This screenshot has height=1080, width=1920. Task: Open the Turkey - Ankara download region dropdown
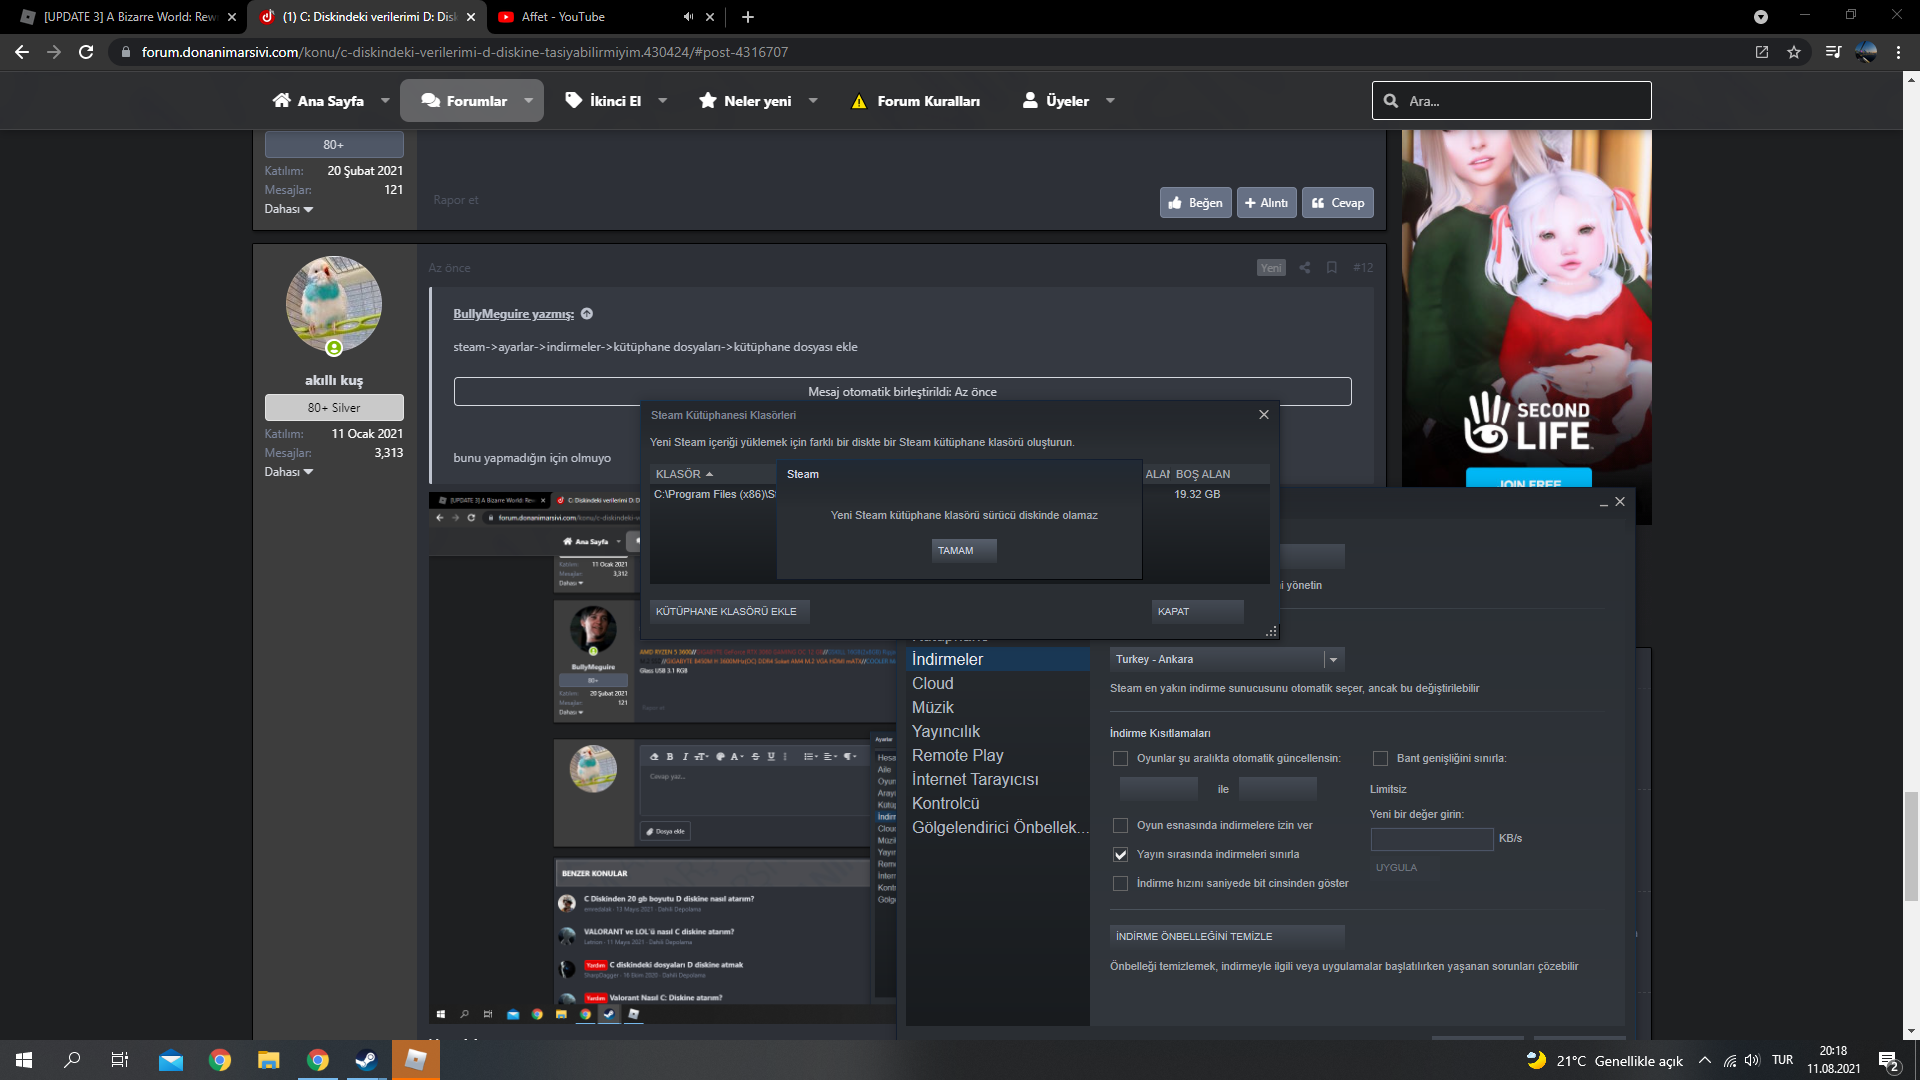click(x=1227, y=660)
